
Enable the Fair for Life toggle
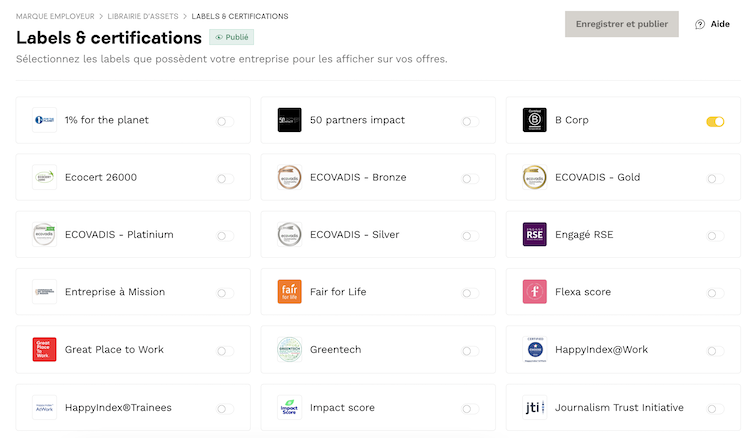coord(470,293)
